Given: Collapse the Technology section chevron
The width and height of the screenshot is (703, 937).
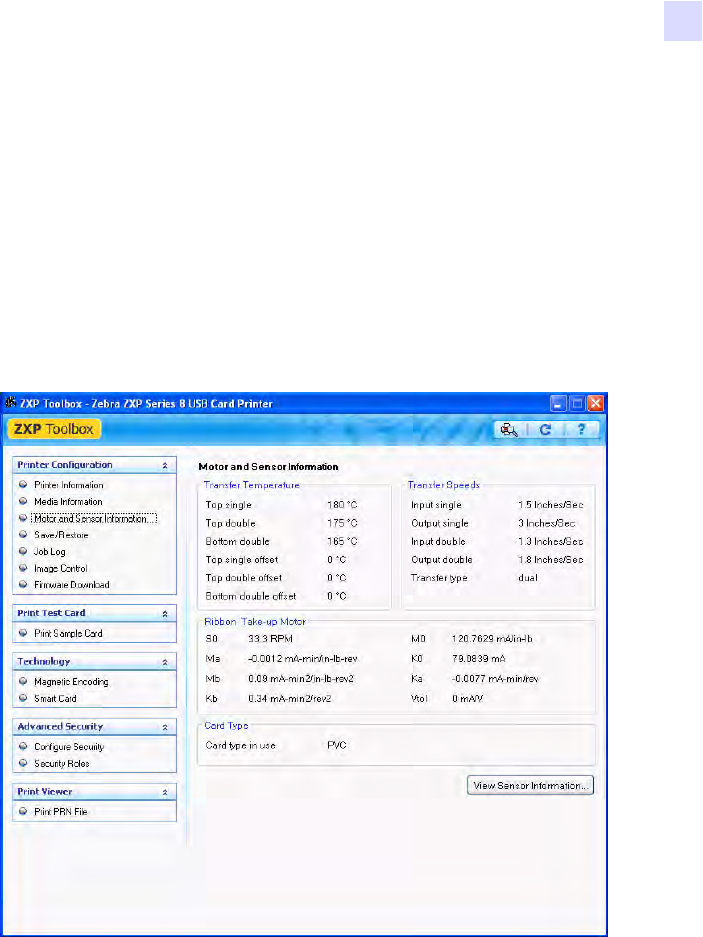Looking at the screenshot, I should click(x=165, y=662).
